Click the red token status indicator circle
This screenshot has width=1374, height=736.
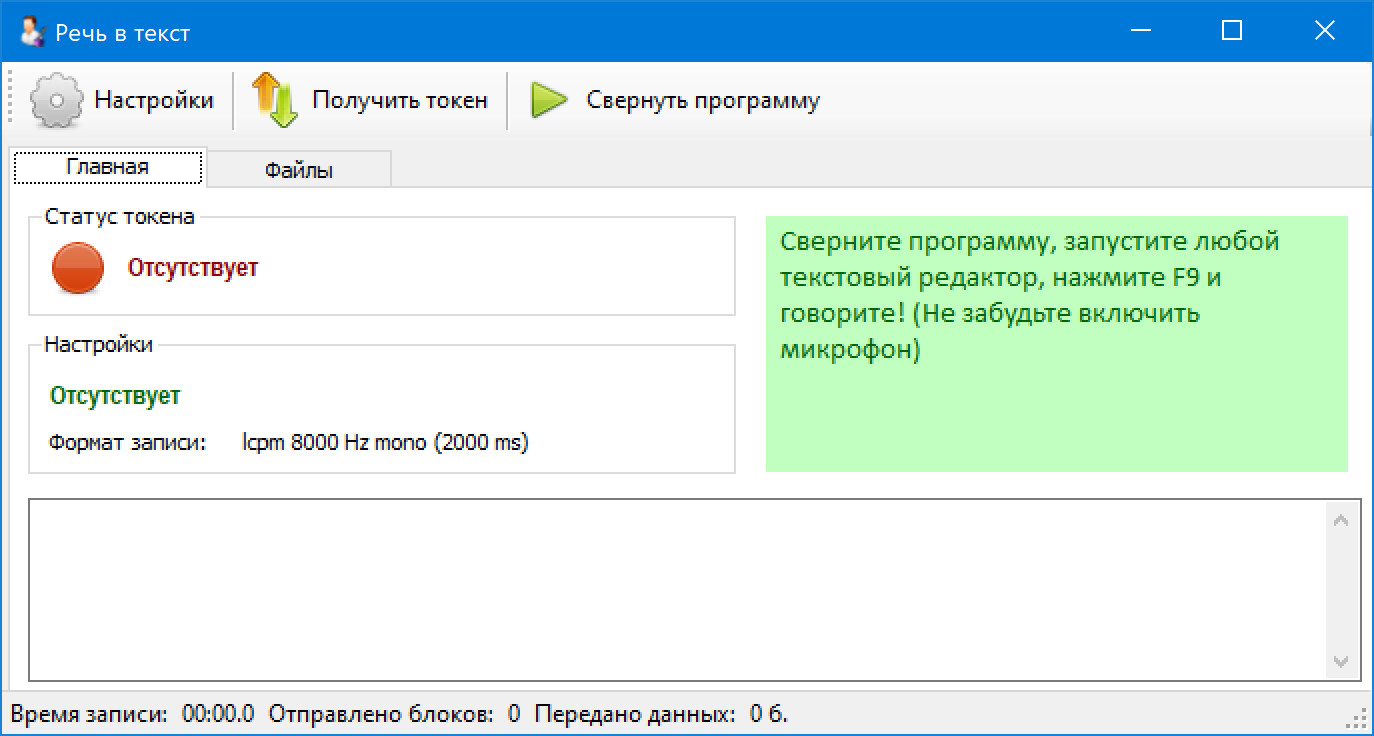click(78, 268)
